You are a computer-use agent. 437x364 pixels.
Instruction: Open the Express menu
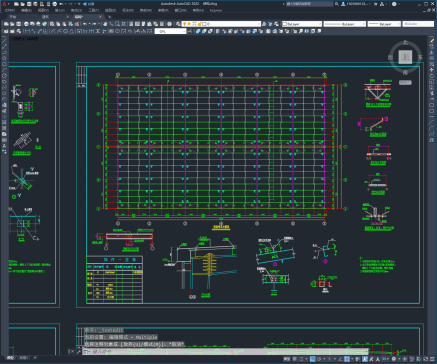[x=216, y=10]
